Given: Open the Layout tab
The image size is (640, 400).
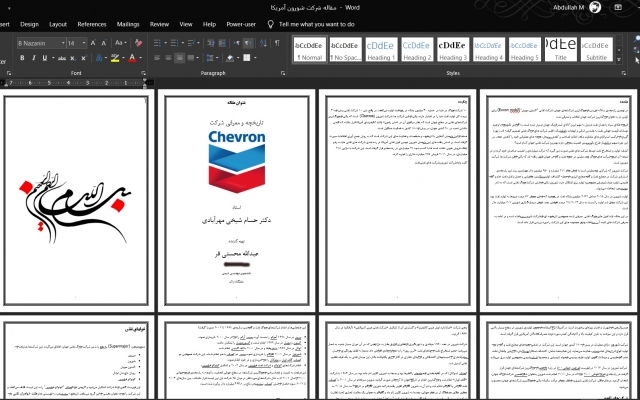Looking at the screenshot, I should [x=58, y=24].
